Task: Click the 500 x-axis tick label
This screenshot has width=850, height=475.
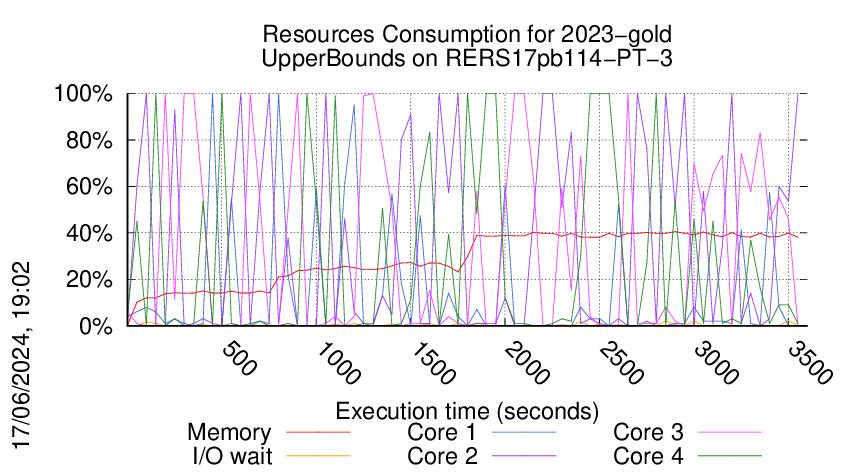Action: click(x=239, y=358)
